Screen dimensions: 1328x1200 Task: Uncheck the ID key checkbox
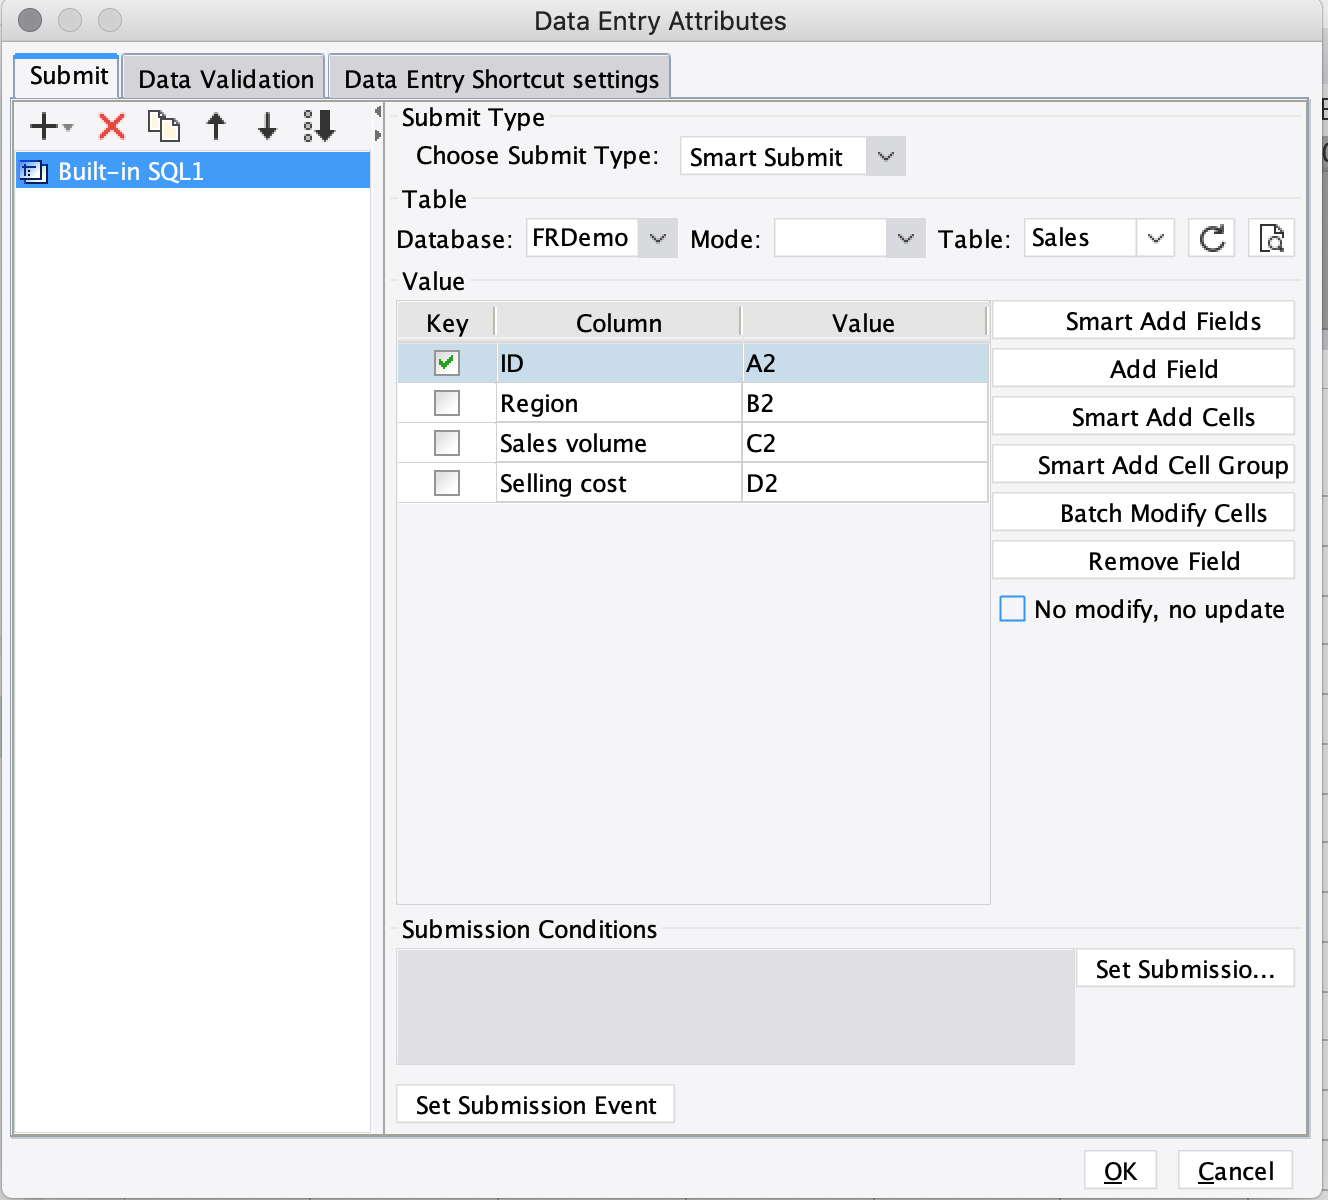(x=447, y=362)
